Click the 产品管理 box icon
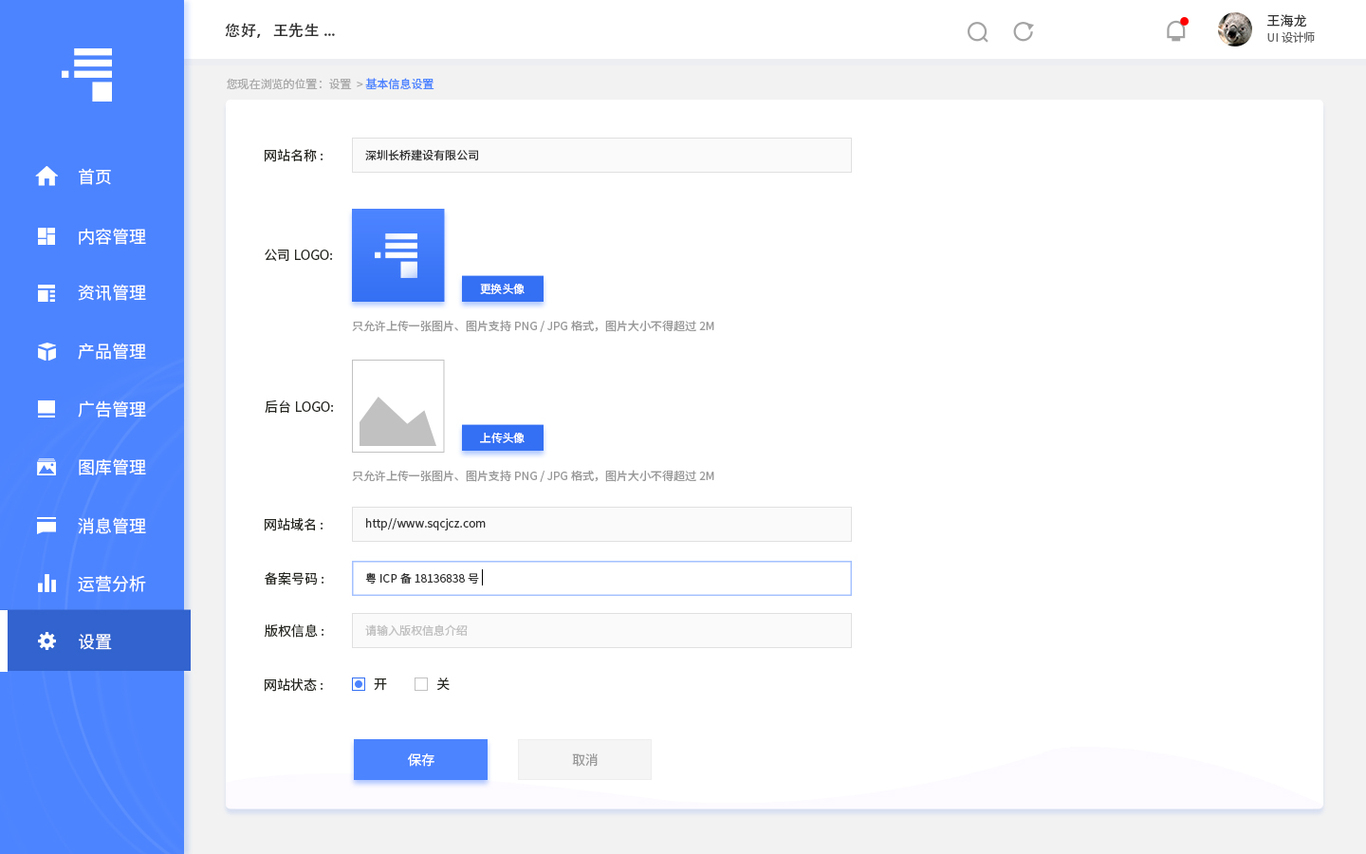Viewport: 1366px width, 854px height. click(47, 351)
